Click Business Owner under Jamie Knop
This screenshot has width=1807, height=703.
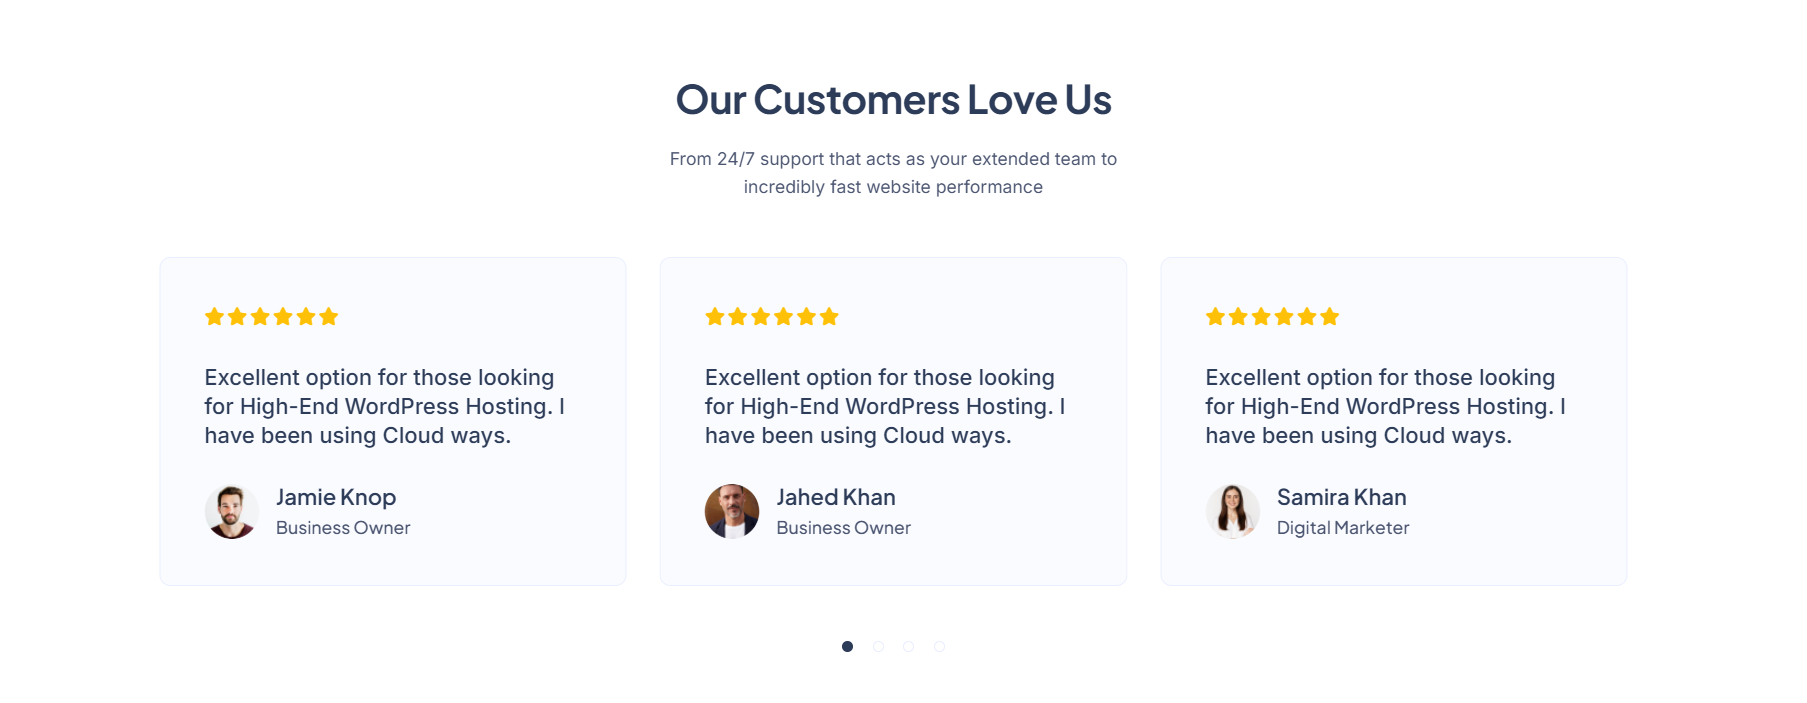pos(343,528)
